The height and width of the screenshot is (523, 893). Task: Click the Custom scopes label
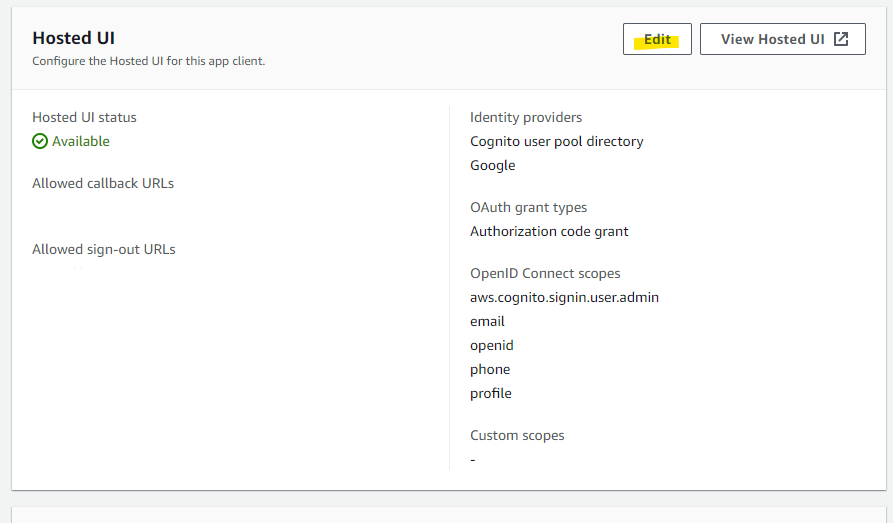click(x=517, y=436)
